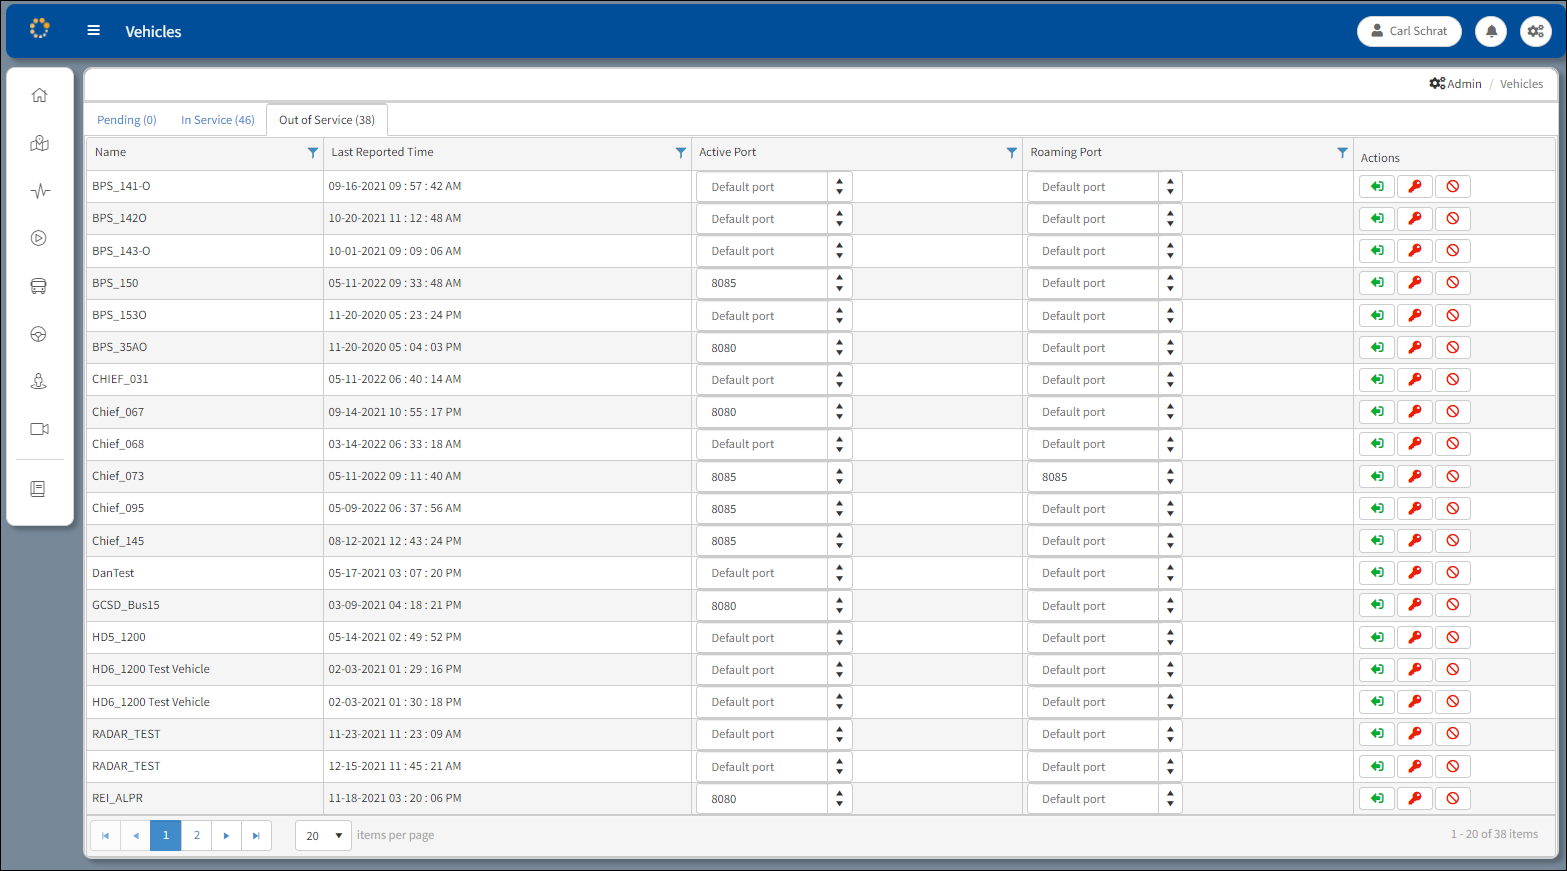Click the red key icon for BPS_150
This screenshot has height=871, width=1567.
click(x=1414, y=283)
